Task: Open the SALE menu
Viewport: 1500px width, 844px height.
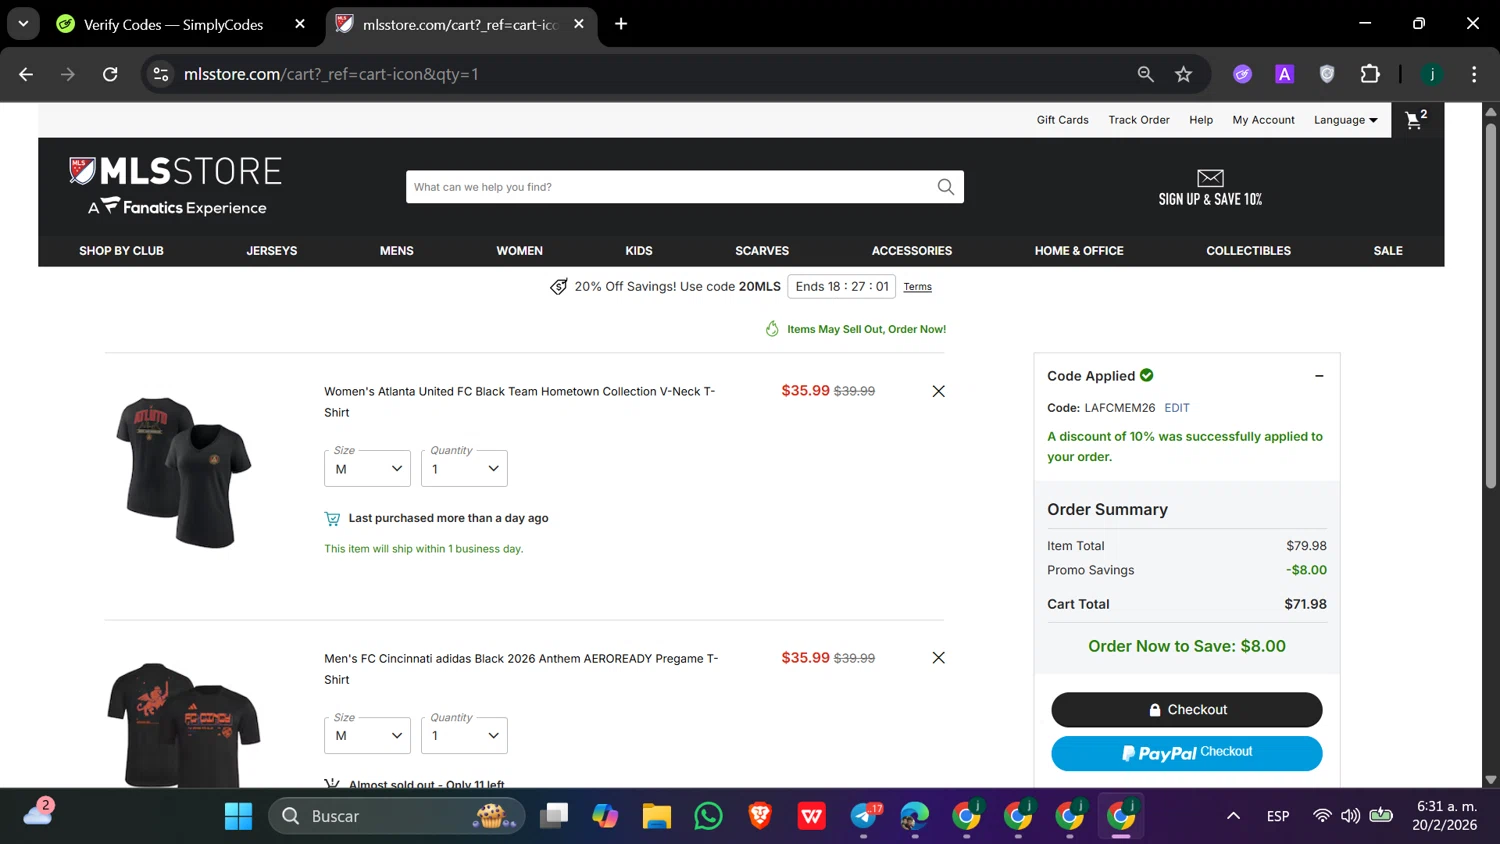Action: point(1388,251)
